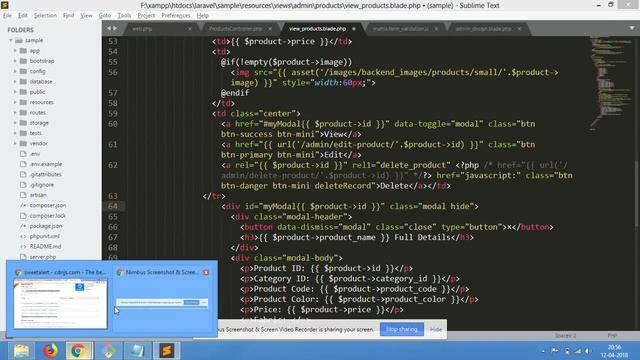
Task: Hide the screen sharing notification
Action: coord(436,329)
